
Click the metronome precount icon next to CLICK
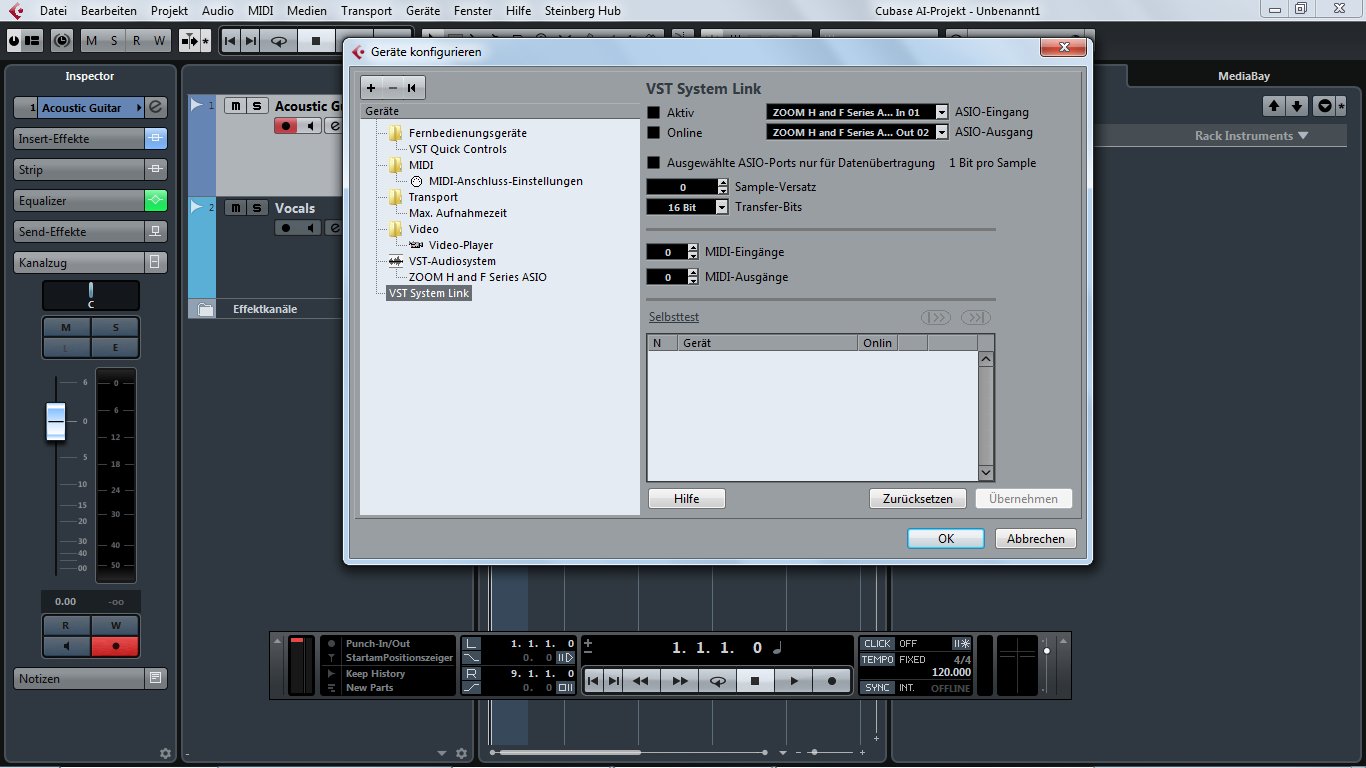click(962, 644)
